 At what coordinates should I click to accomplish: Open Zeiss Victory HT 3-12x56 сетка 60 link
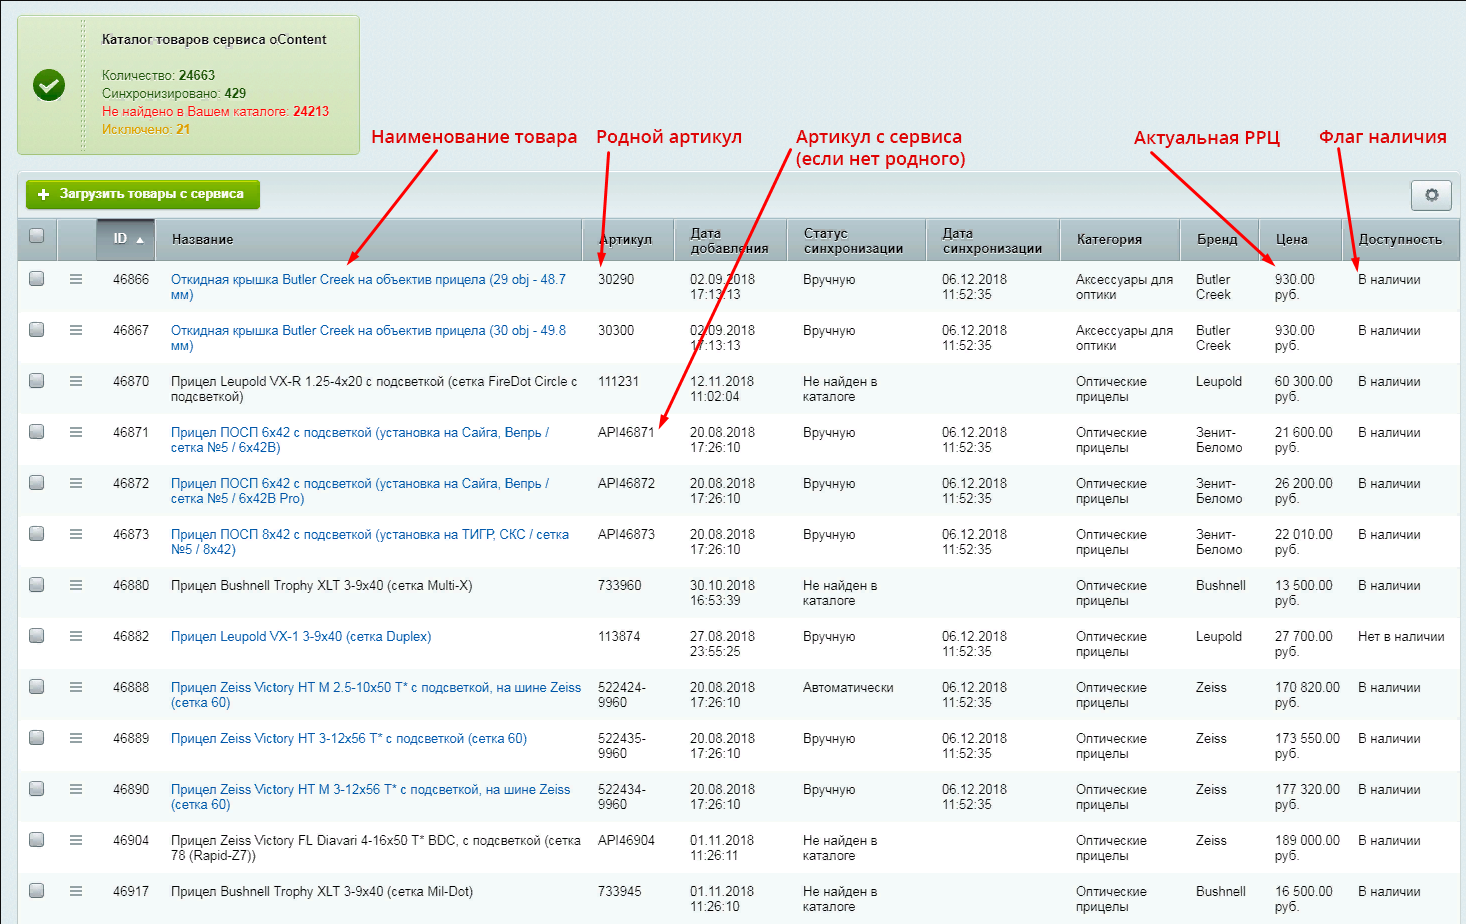click(349, 738)
